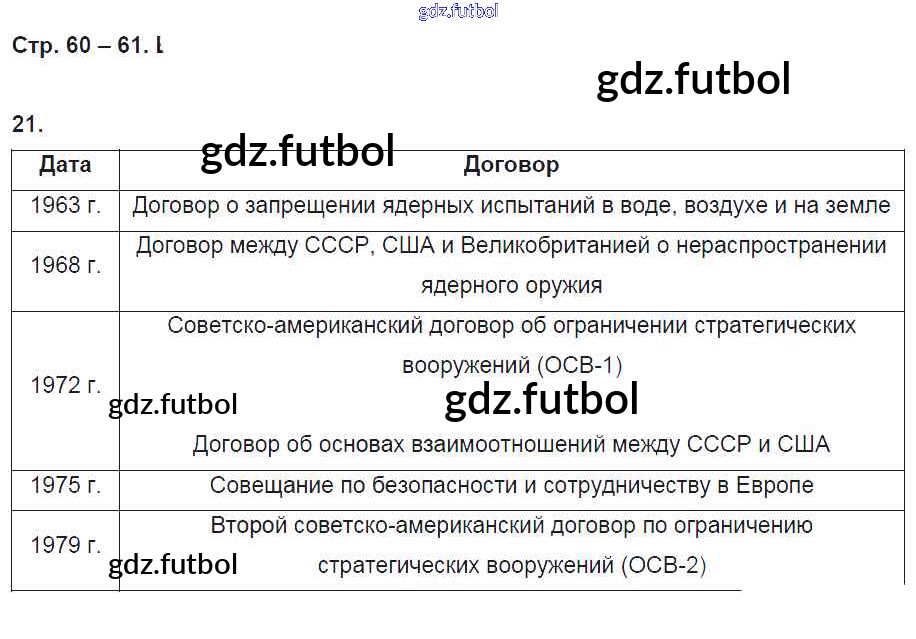916x639 pixels.
Task: Click the small blue gdz.futbol link at top
Action: [458, 11]
